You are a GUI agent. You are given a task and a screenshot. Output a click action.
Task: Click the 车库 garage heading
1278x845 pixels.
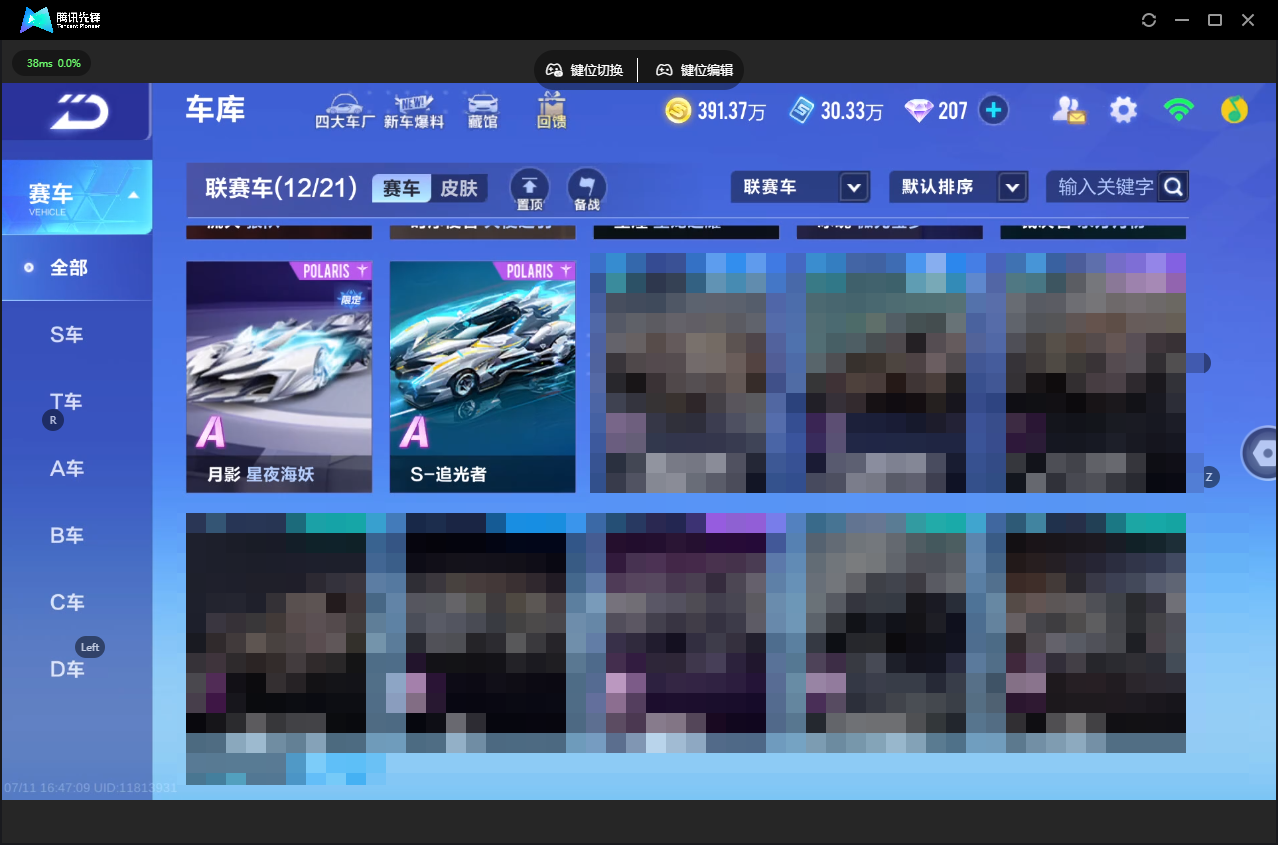(x=215, y=109)
